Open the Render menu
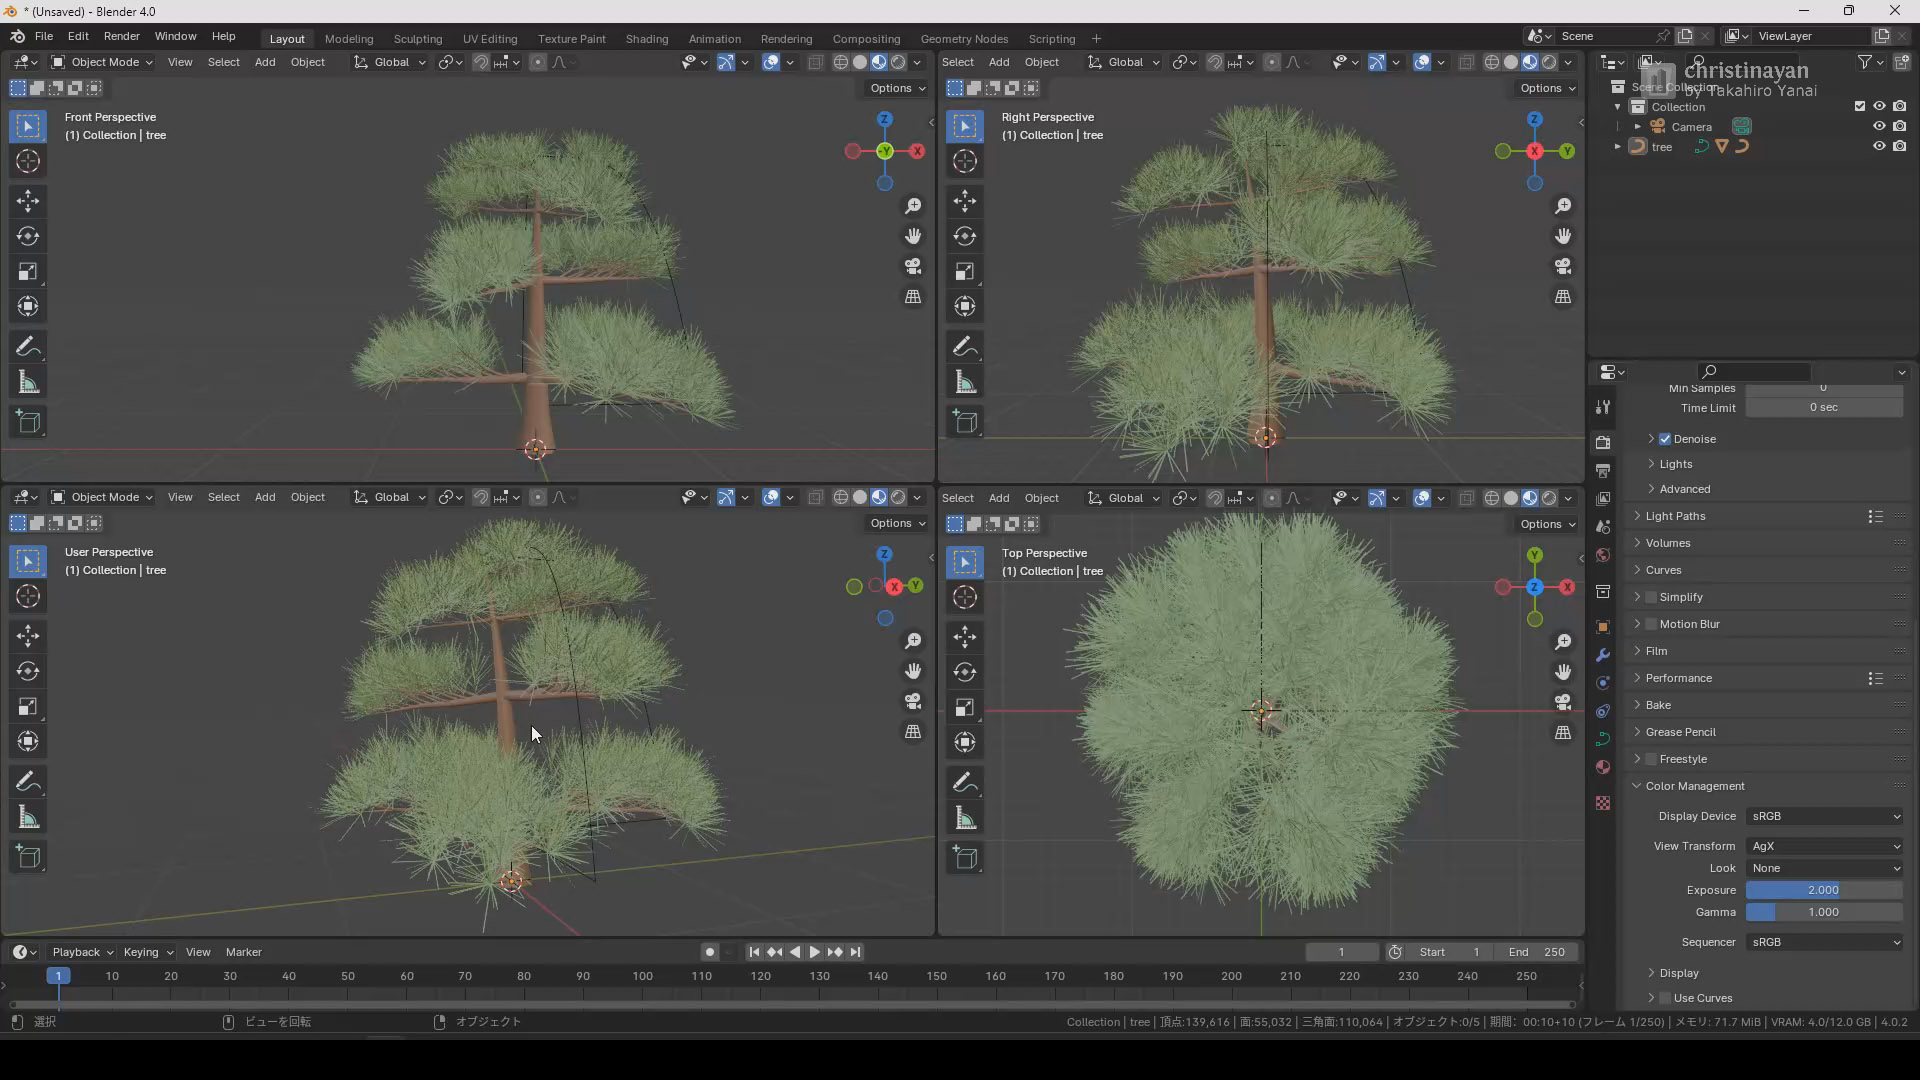 121,36
